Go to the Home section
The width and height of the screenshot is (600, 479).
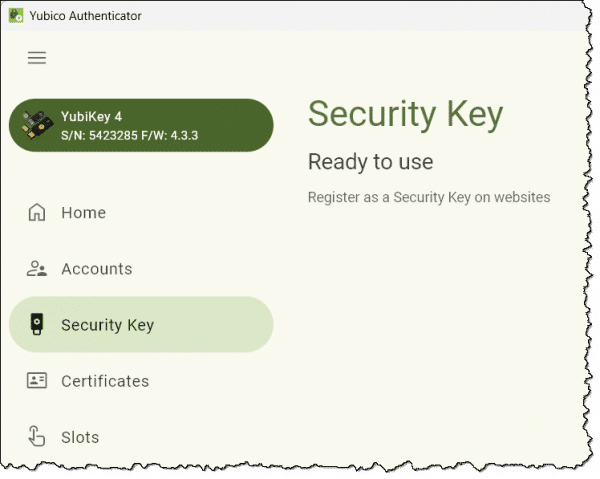pyautogui.click(x=141, y=212)
